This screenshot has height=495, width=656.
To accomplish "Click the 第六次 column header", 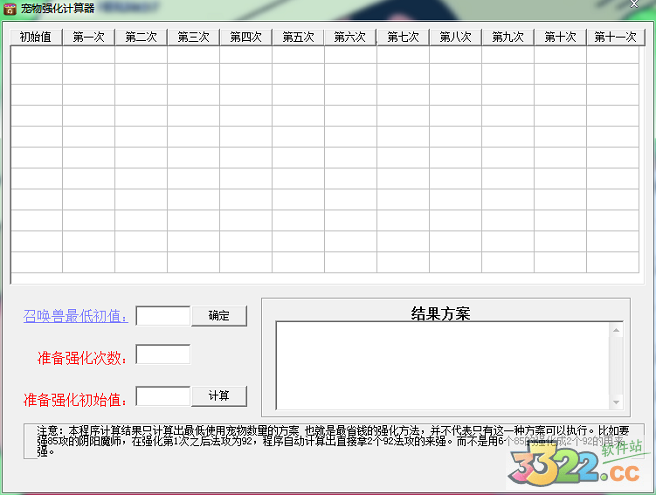I will click(350, 37).
